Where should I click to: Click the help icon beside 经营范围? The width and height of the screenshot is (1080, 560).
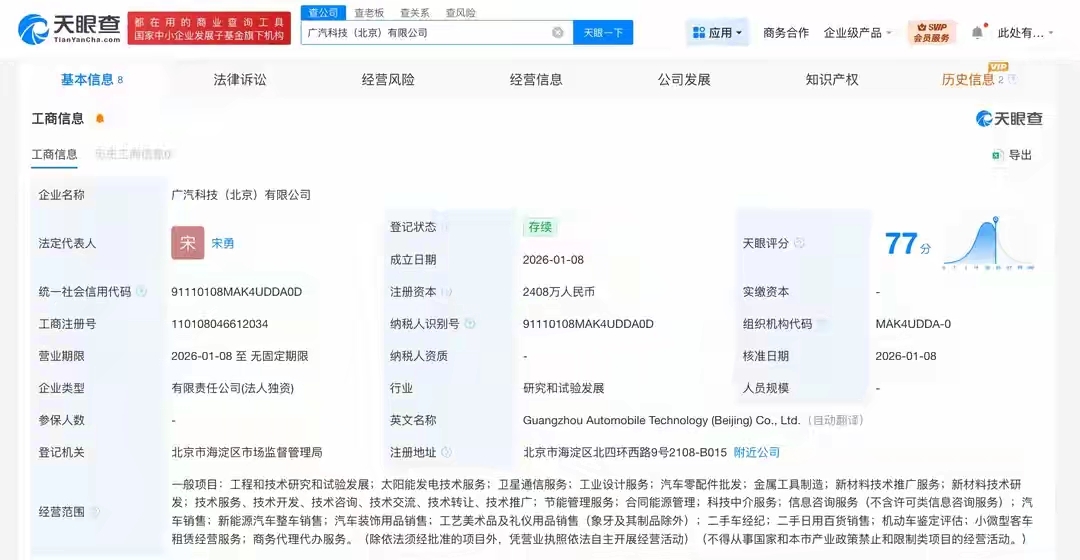pos(95,512)
